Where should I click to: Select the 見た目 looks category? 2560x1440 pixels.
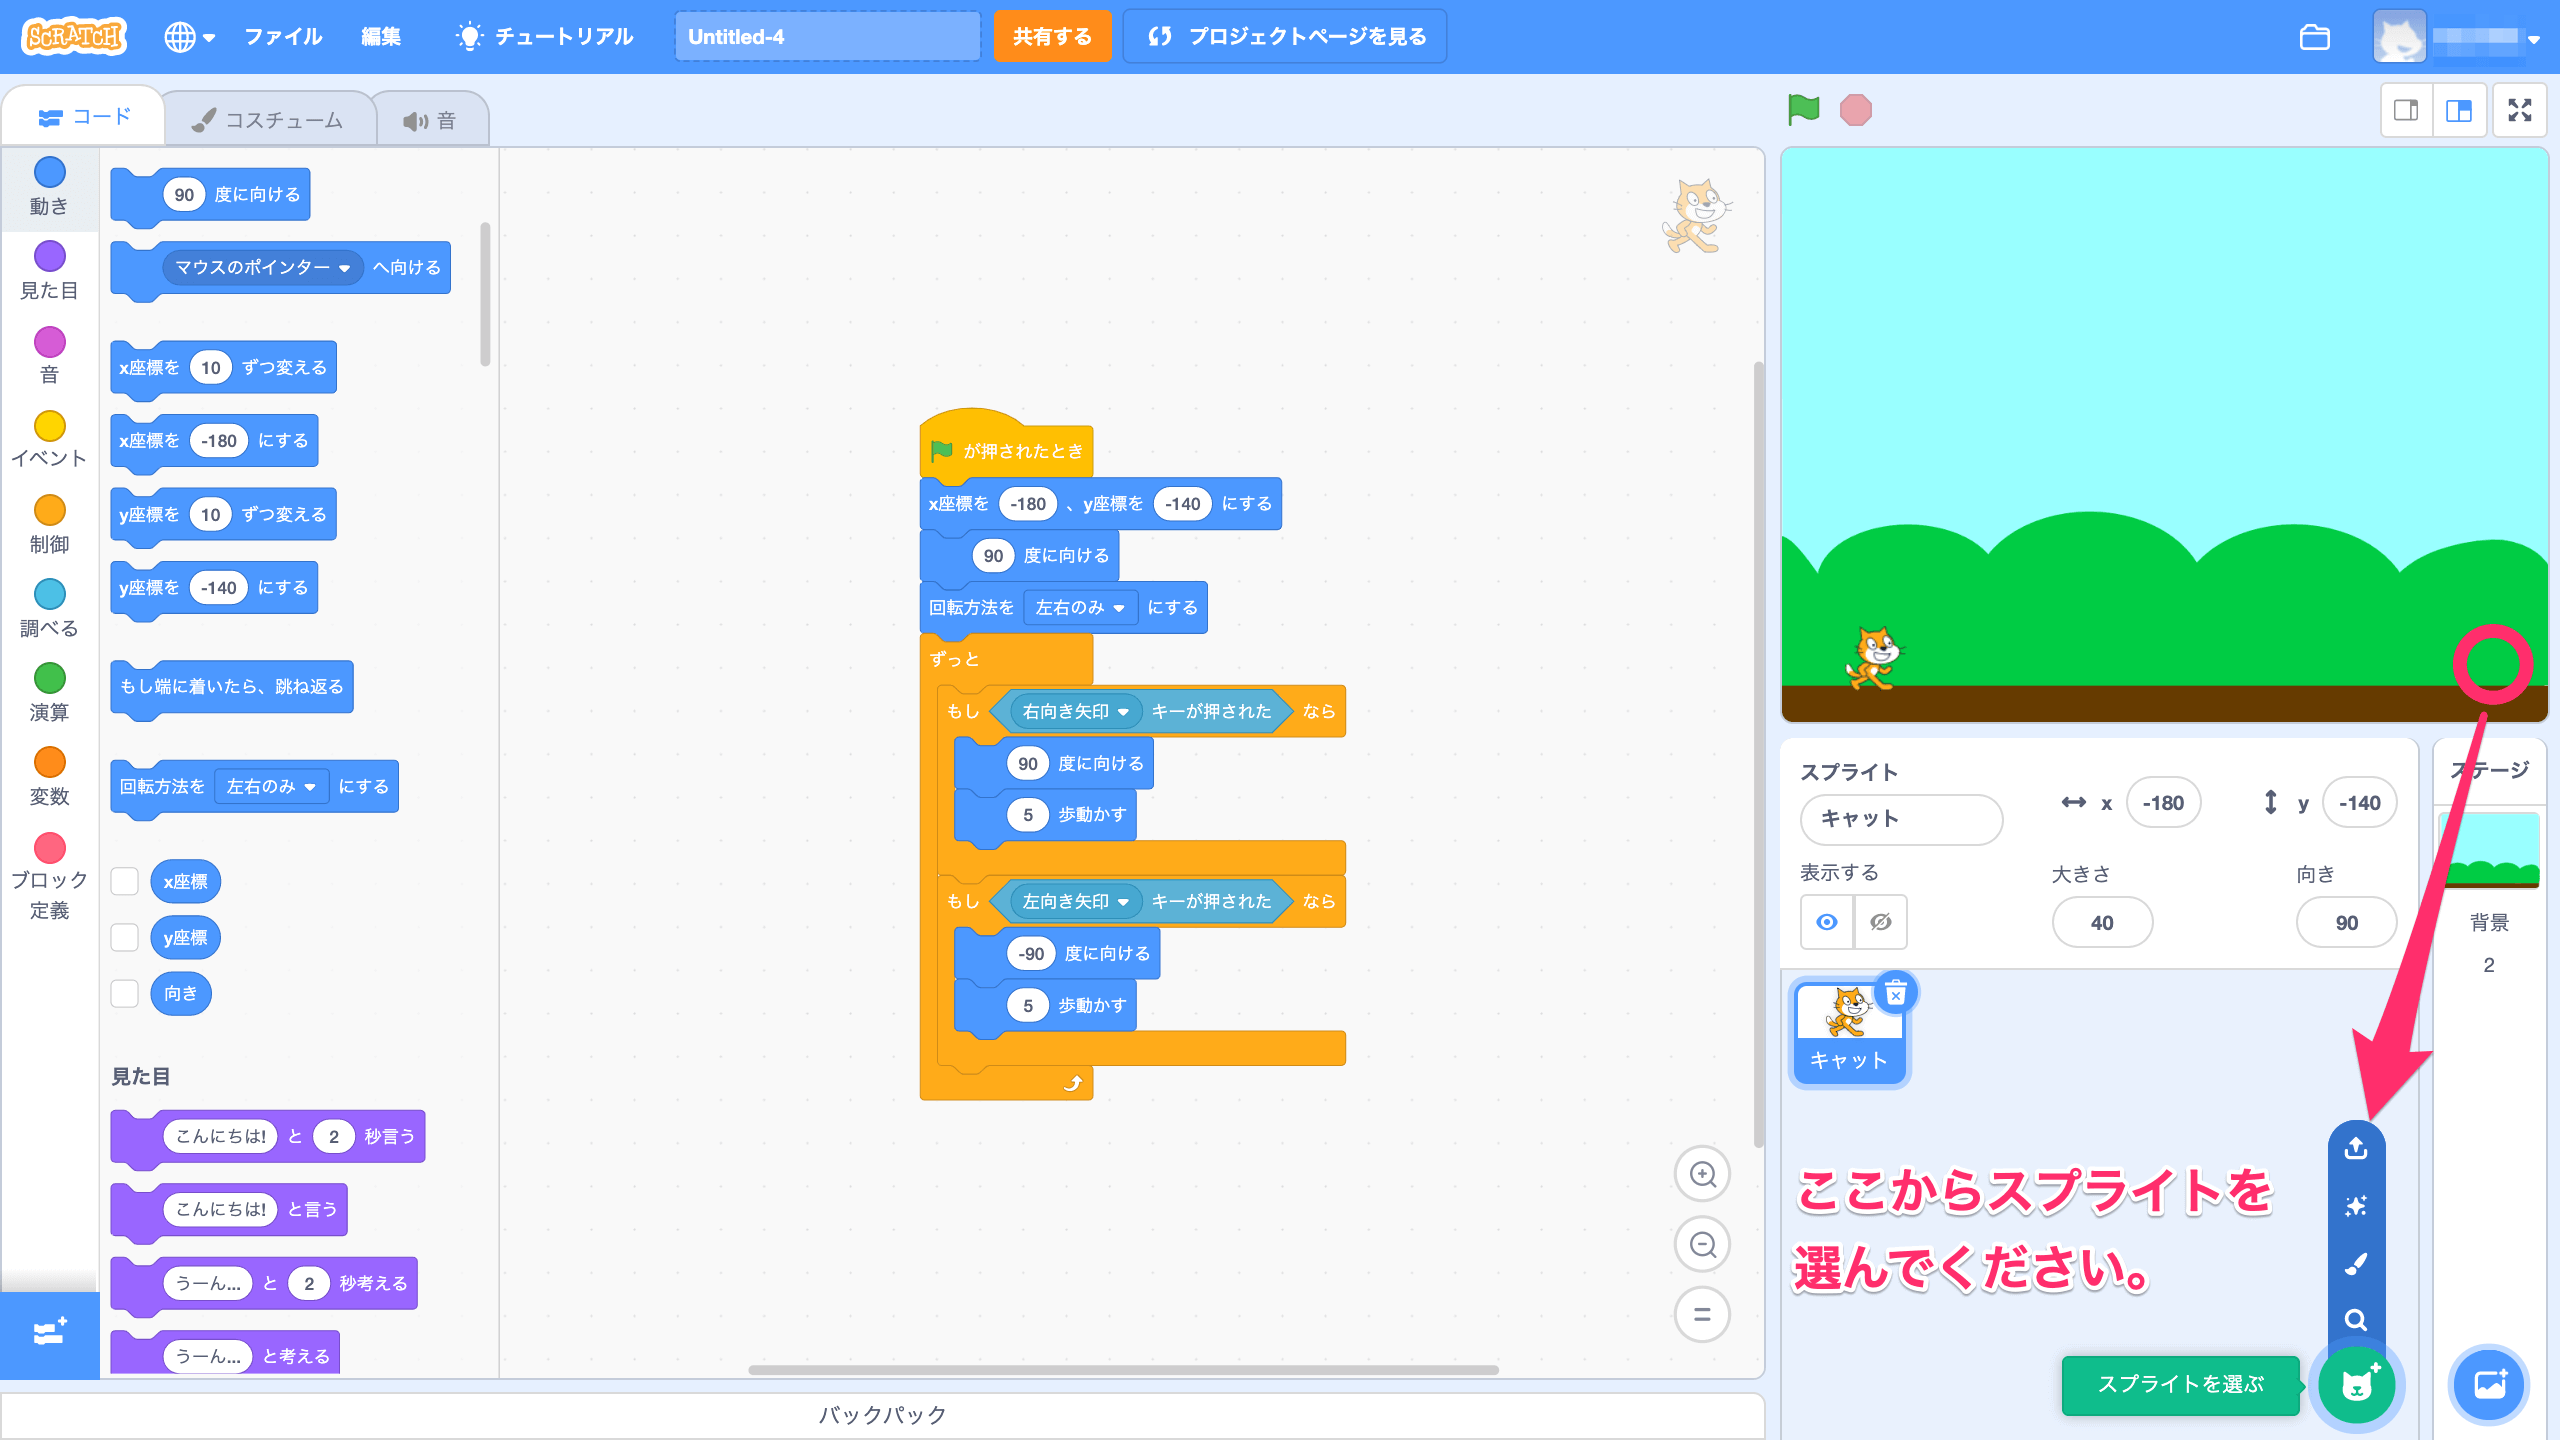pyautogui.click(x=49, y=272)
